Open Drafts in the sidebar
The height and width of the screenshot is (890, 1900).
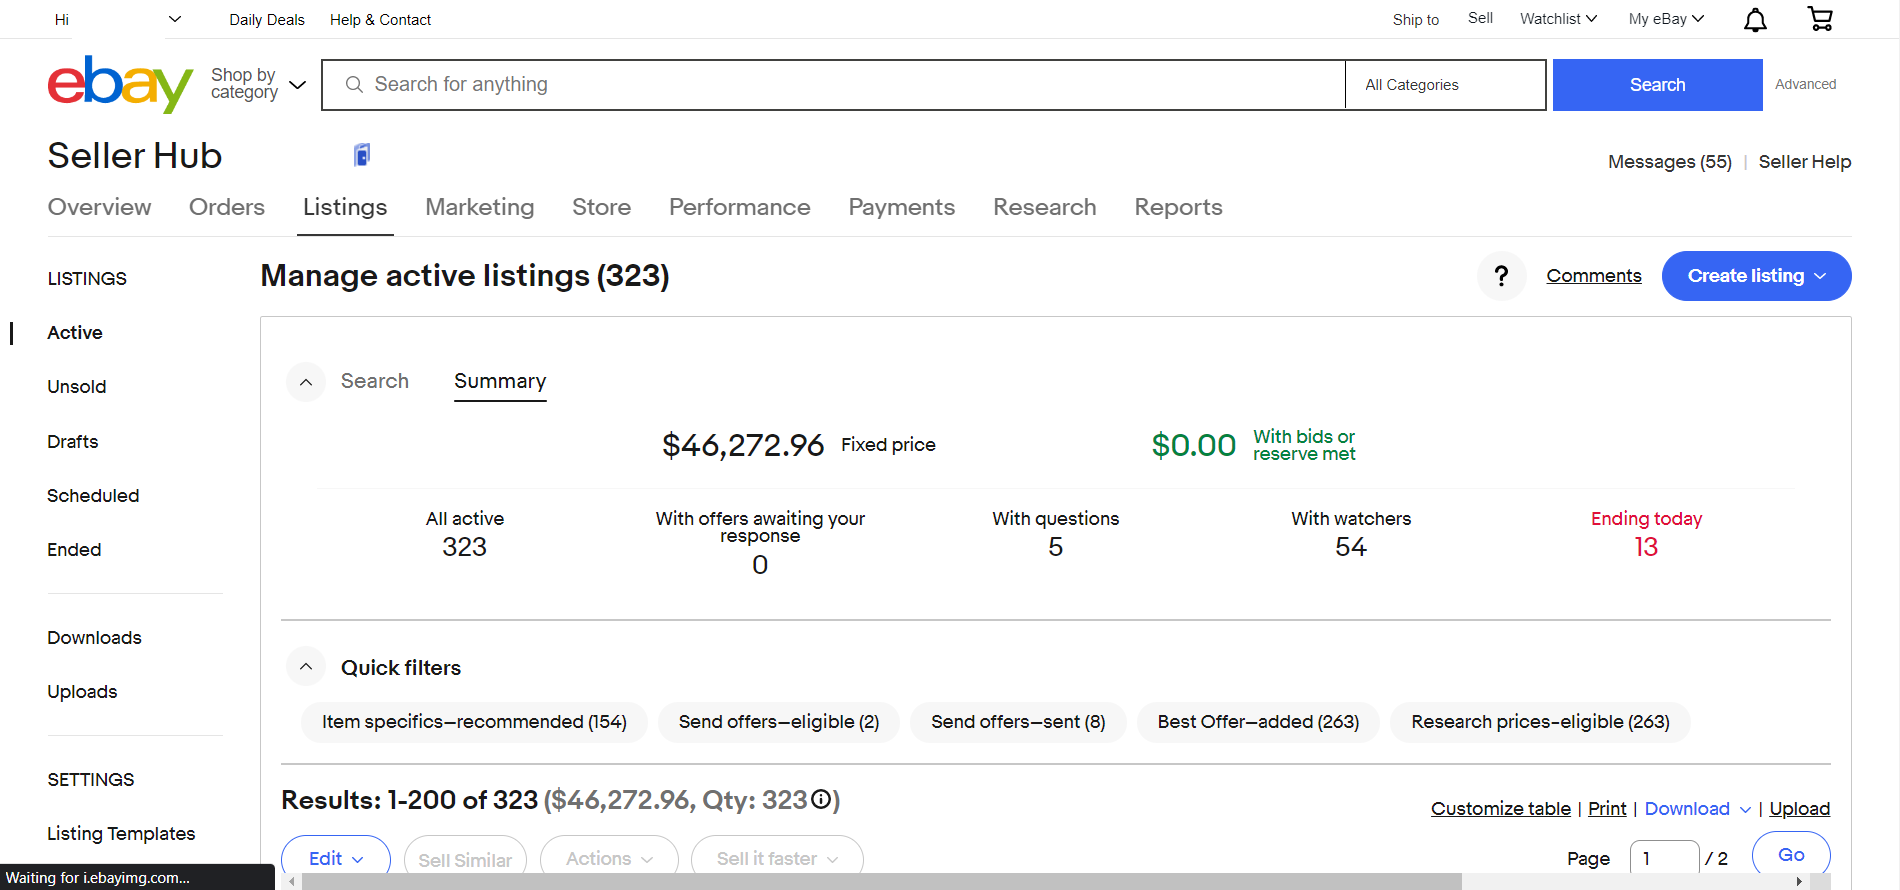73,441
